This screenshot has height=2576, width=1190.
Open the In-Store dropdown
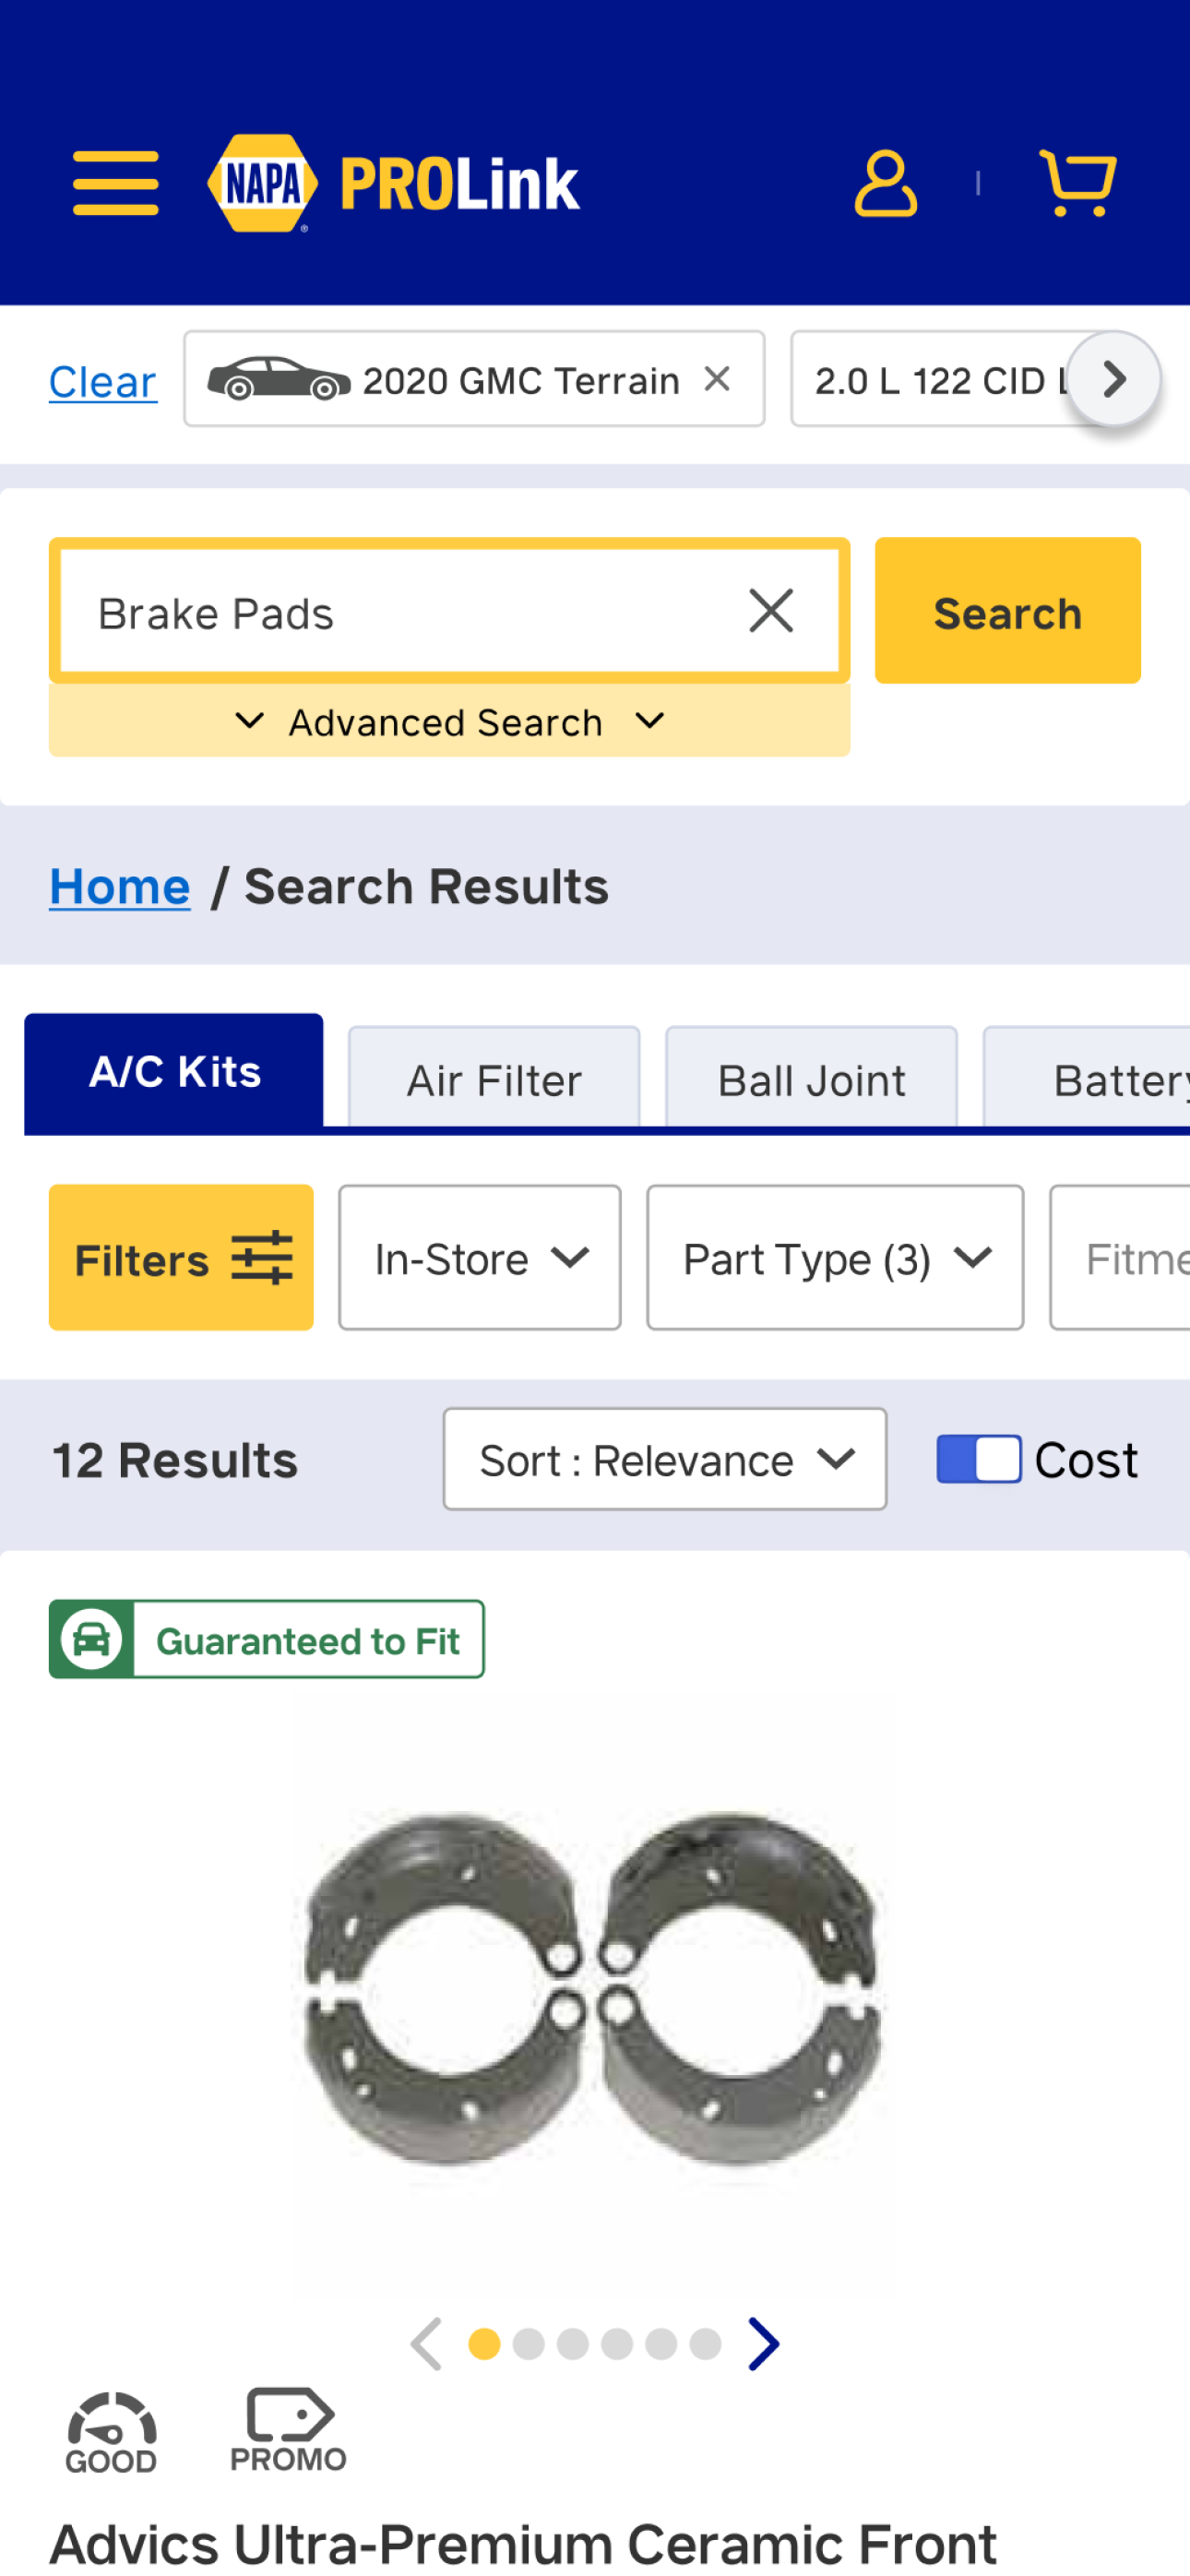480,1258
